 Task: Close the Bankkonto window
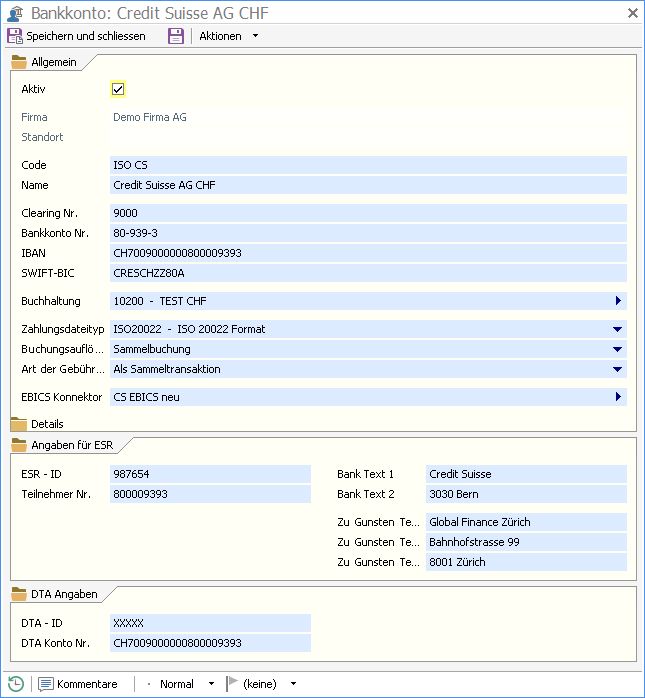point(632,13)
